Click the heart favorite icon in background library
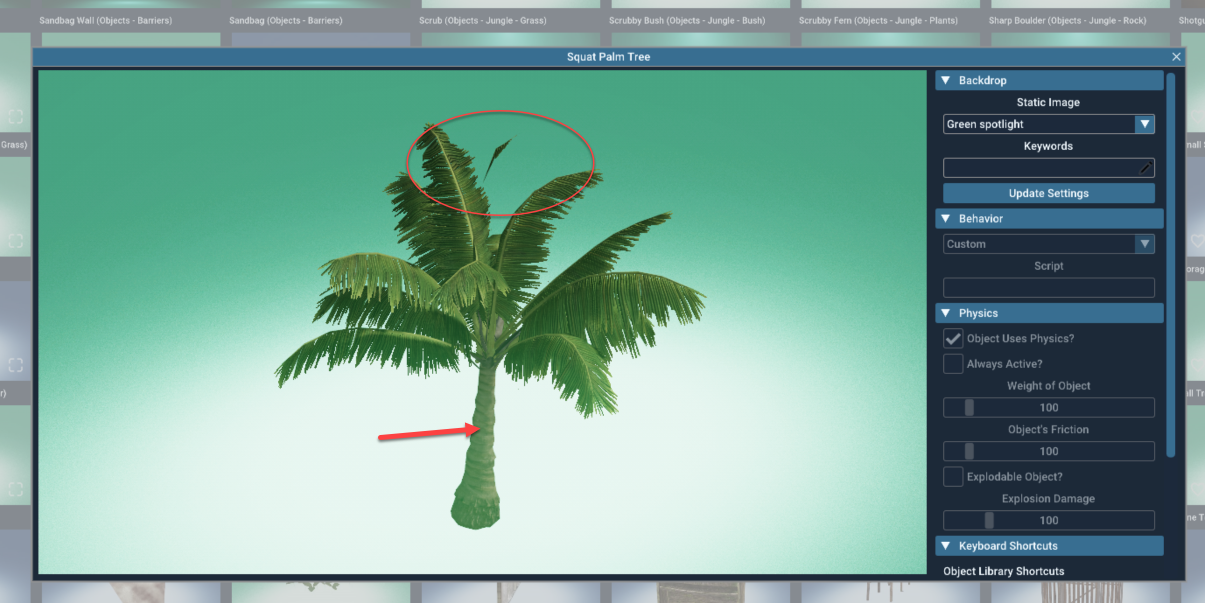 pos(1197,241)
